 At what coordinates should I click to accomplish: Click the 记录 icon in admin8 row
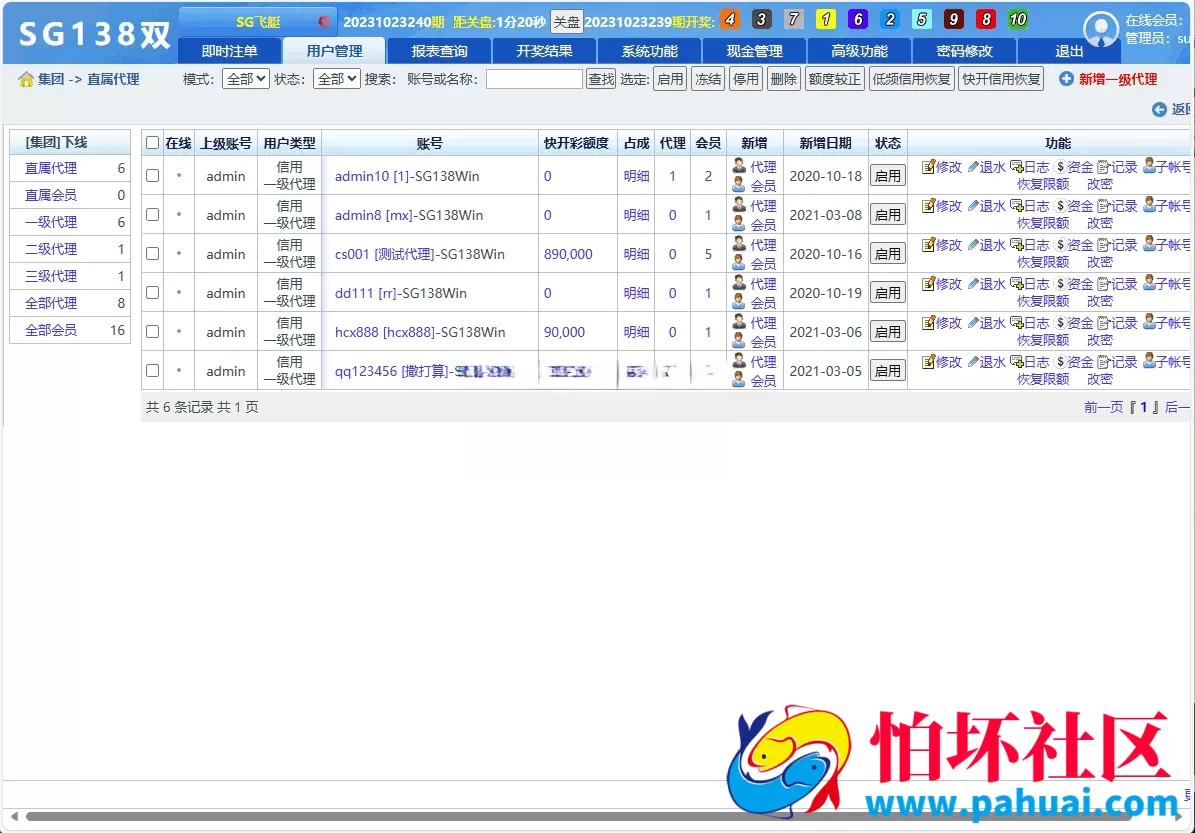click(1104, 206)
